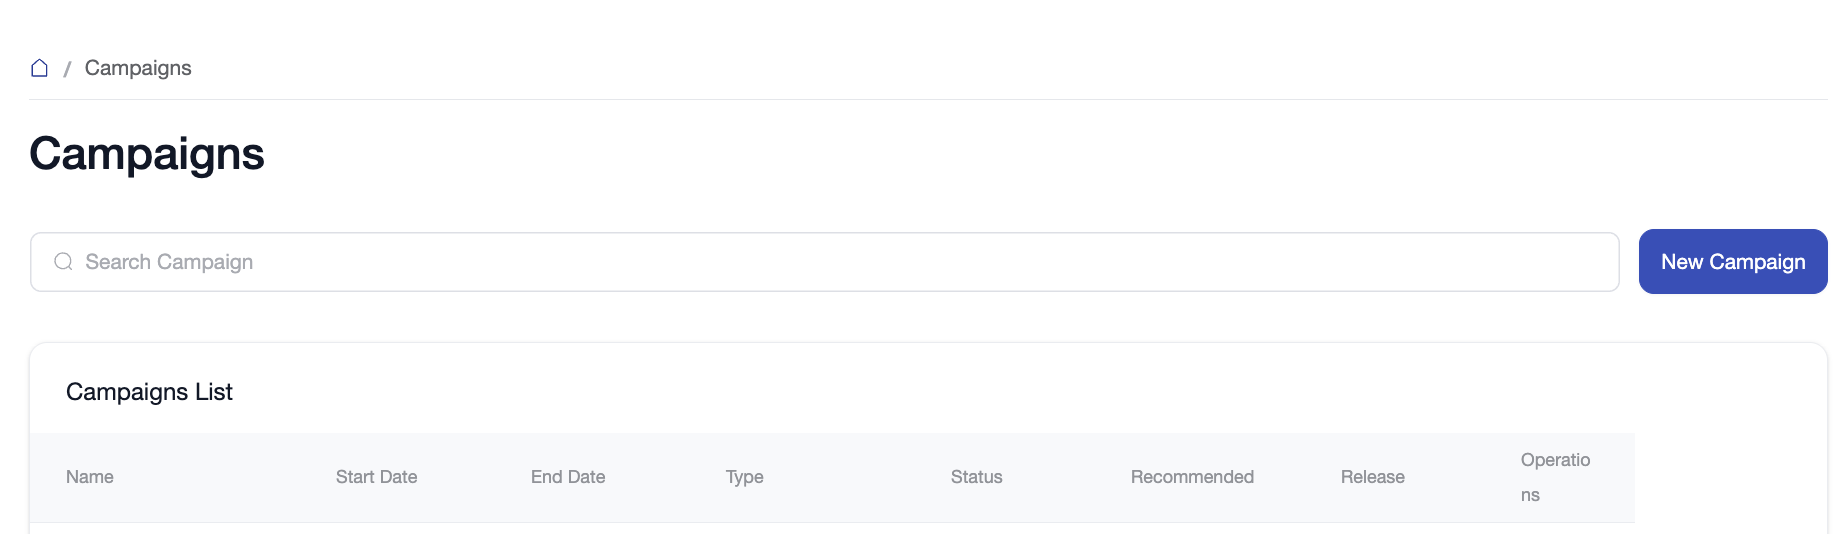Click the magnifier icon in the search box

coord(63,262)
